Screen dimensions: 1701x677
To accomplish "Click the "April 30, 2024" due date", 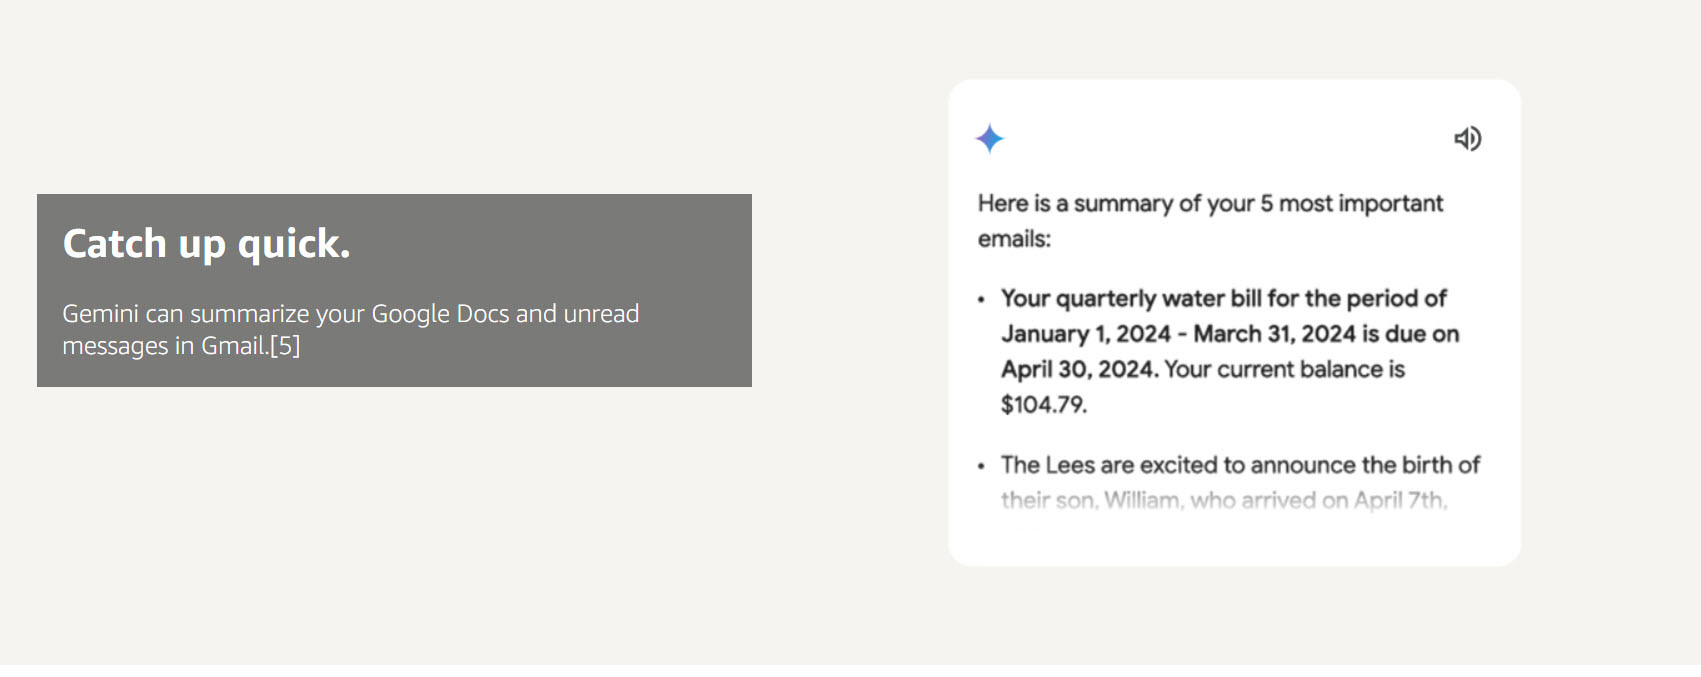I will point(1078,369).
